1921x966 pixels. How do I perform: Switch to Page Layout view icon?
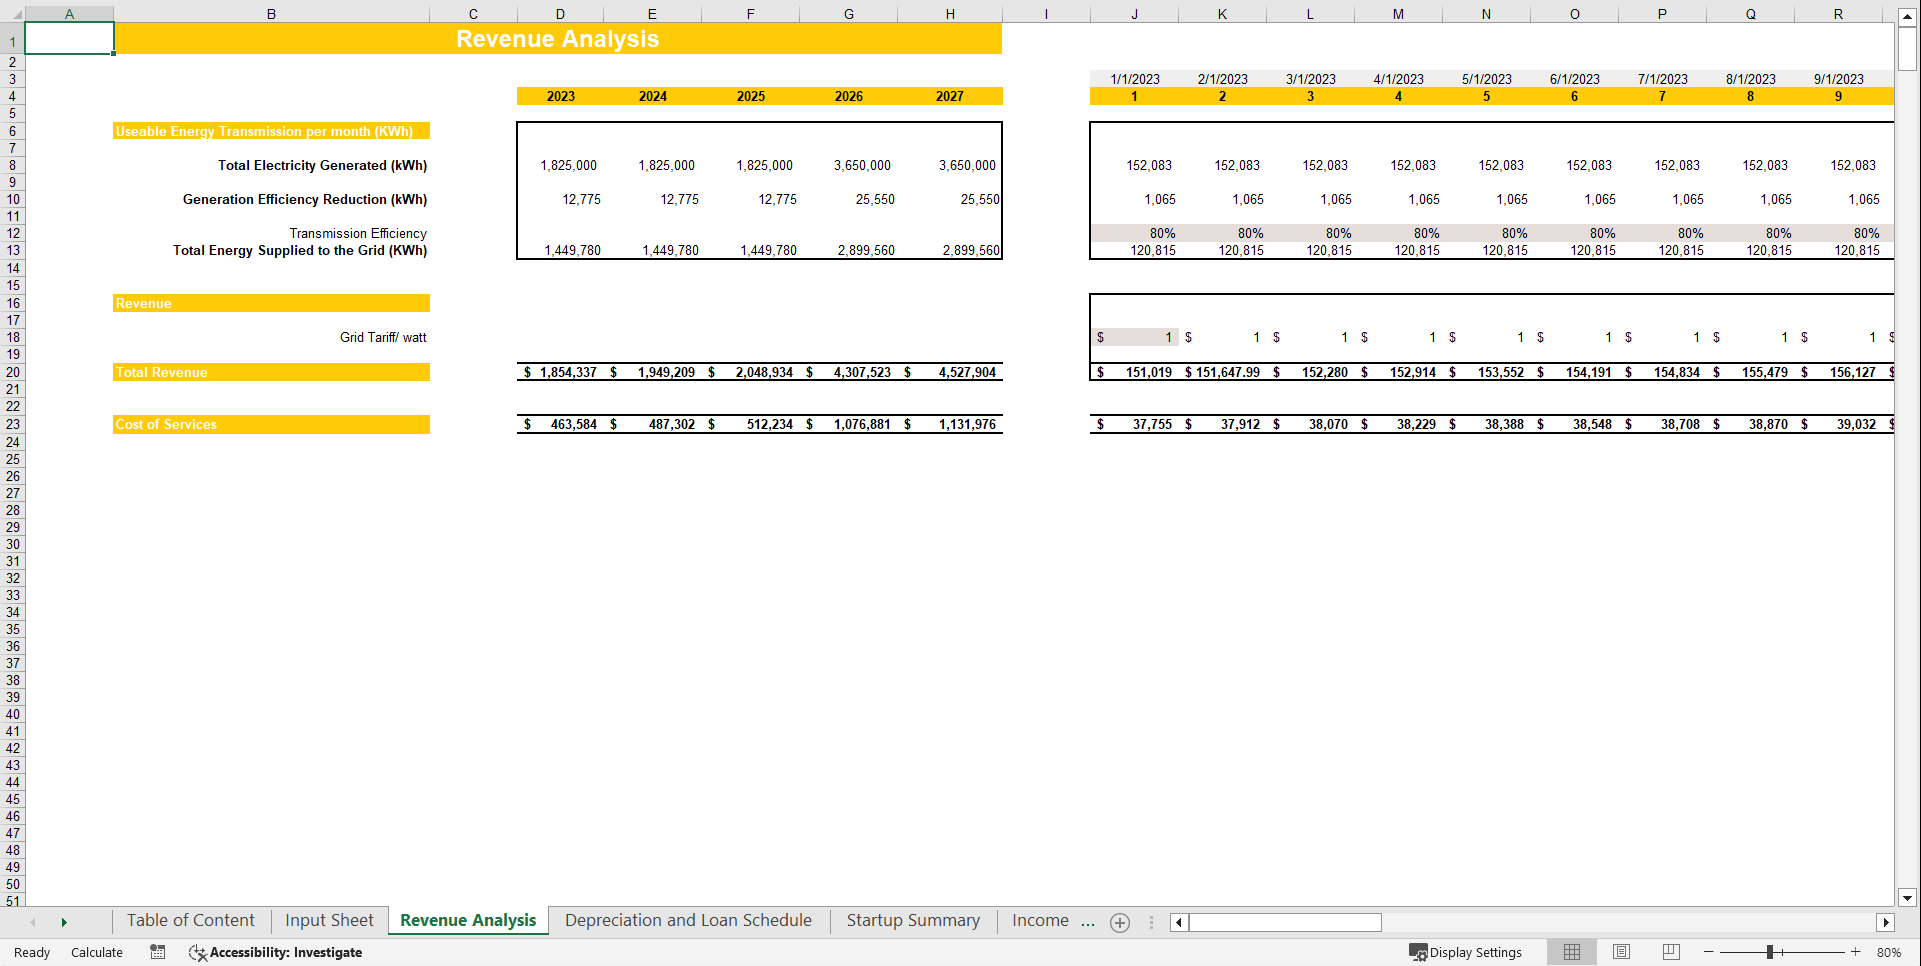click(1621, 952)
